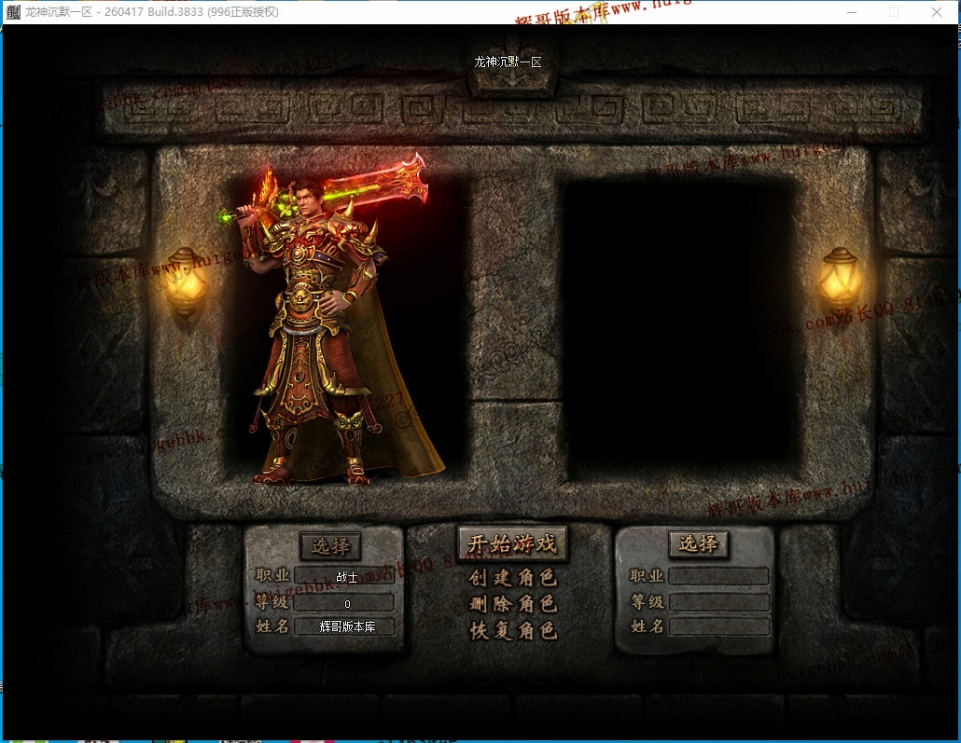Click the level value 0 field
The image size is (961, 743).
pos(344,603)
